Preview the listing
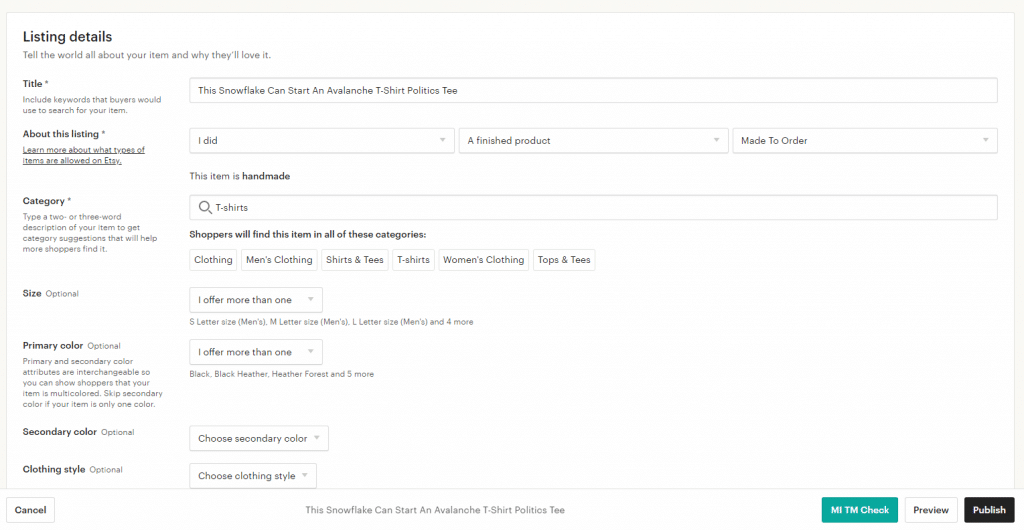1024x530 pixels. (x=931, y=510)
